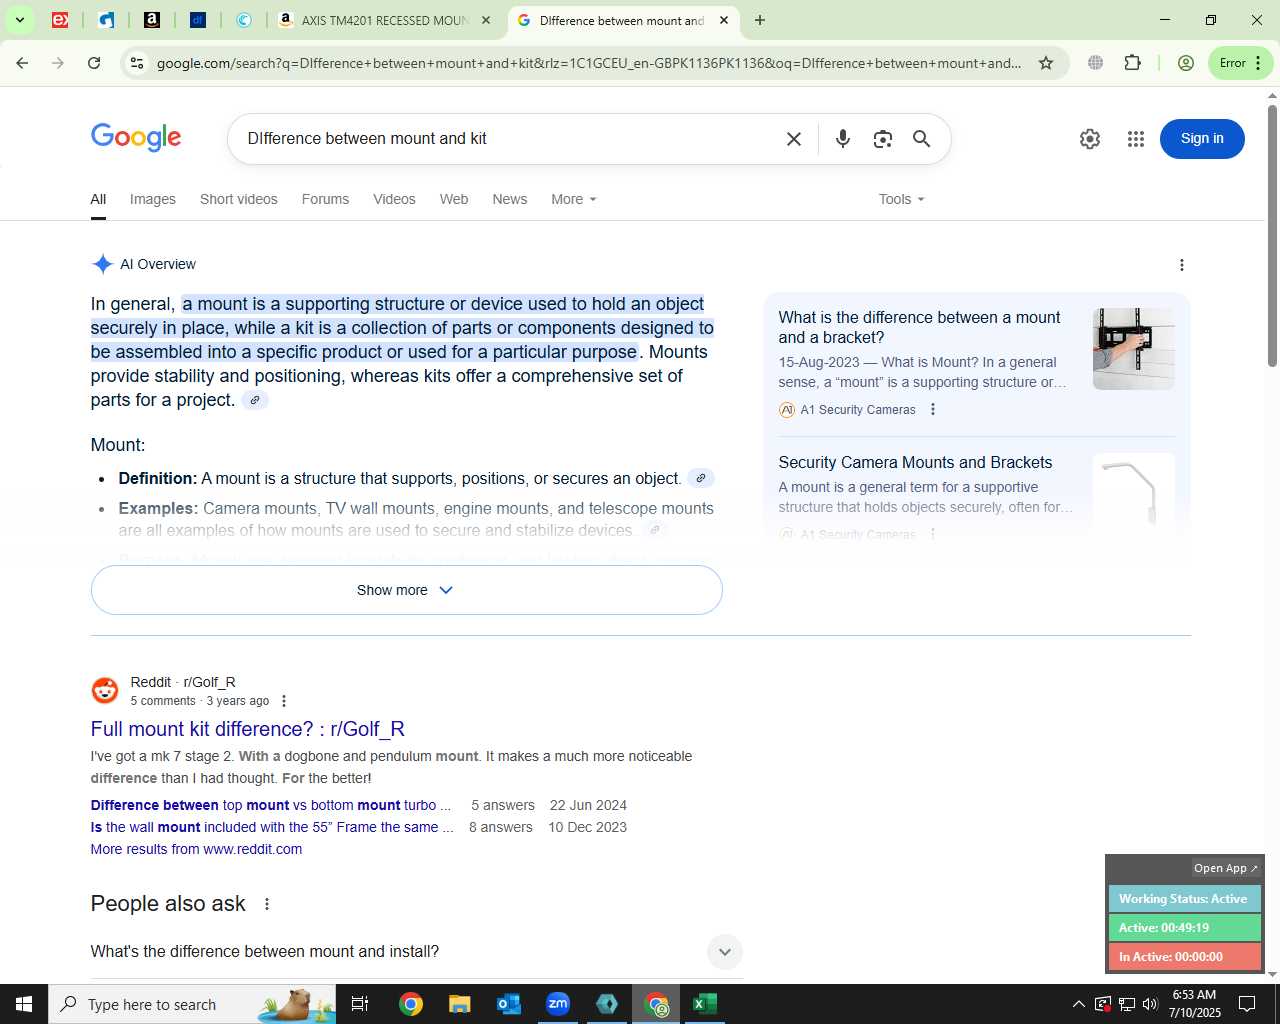Open Google Lens image search icon
Screen dimensions: 1280x1024
pos(882,139)
